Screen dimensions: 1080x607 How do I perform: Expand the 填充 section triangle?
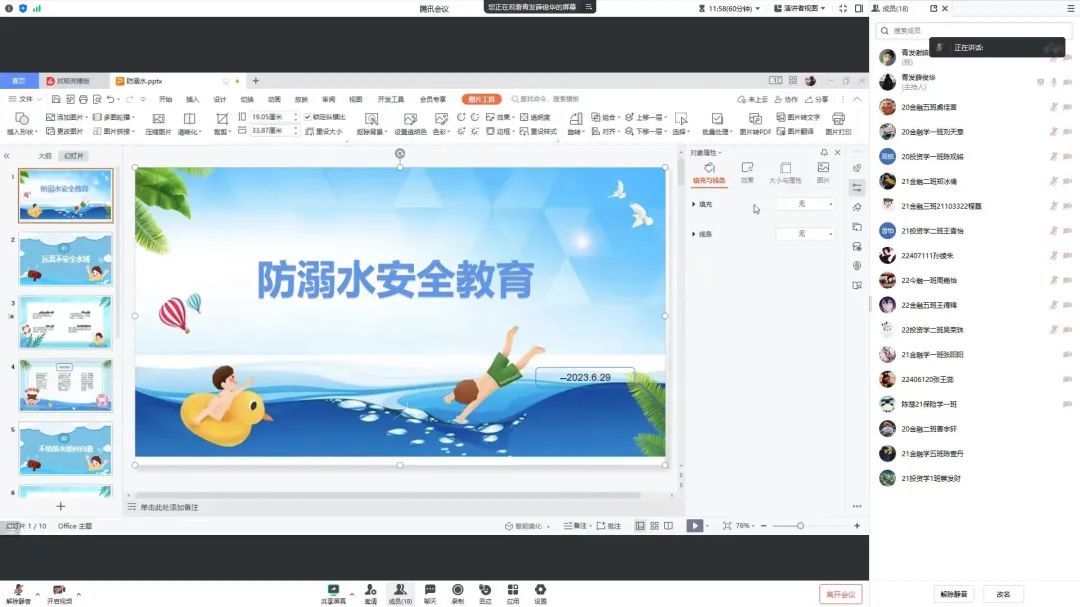(694, 204)
